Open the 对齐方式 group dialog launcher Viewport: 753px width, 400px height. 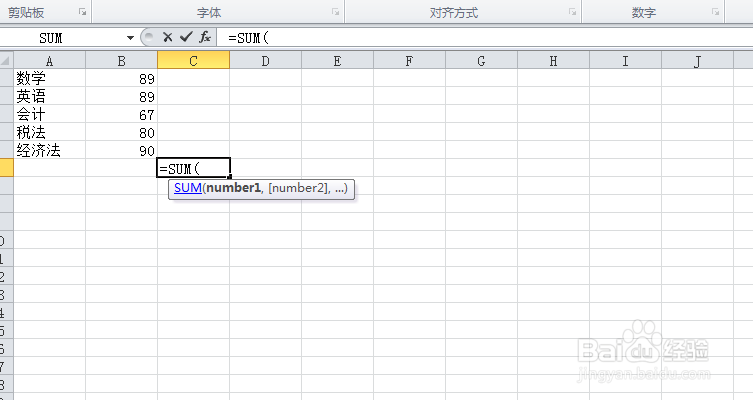(x=572, y=12)
